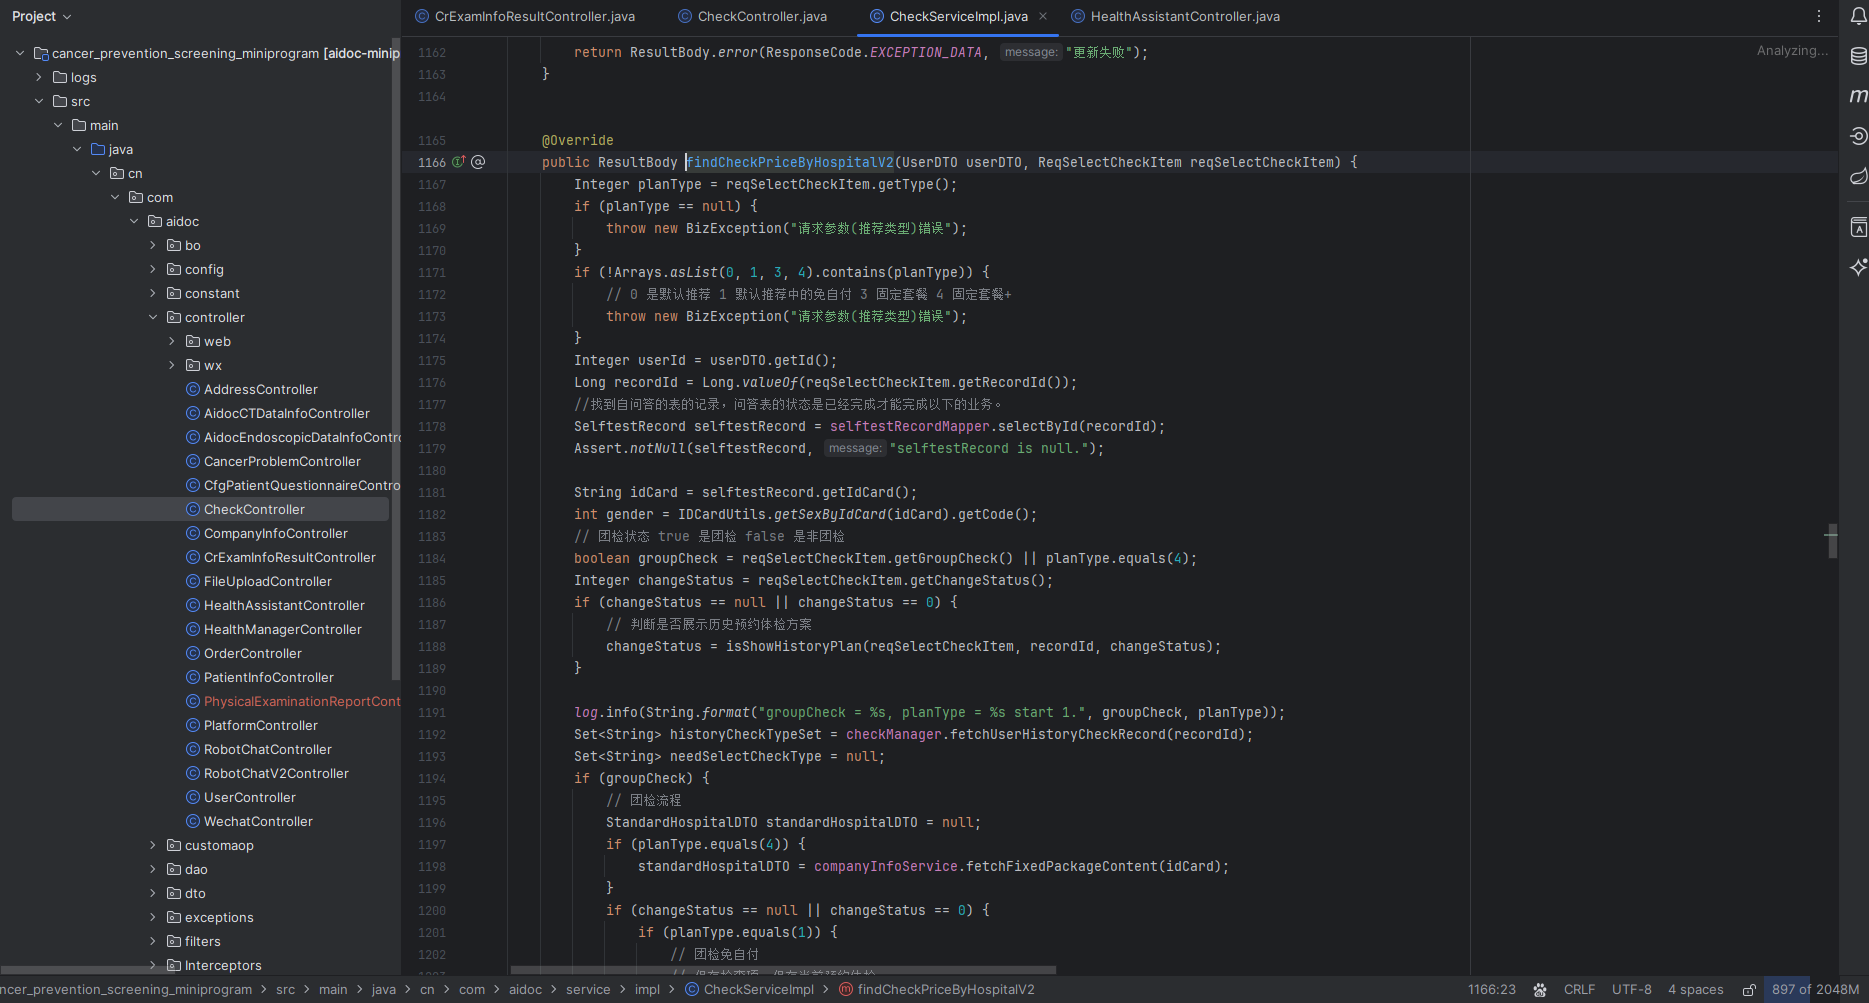Click the impl breadcrumb segment
This screenshot has height=1003, width=1869.
coord(647,990)
